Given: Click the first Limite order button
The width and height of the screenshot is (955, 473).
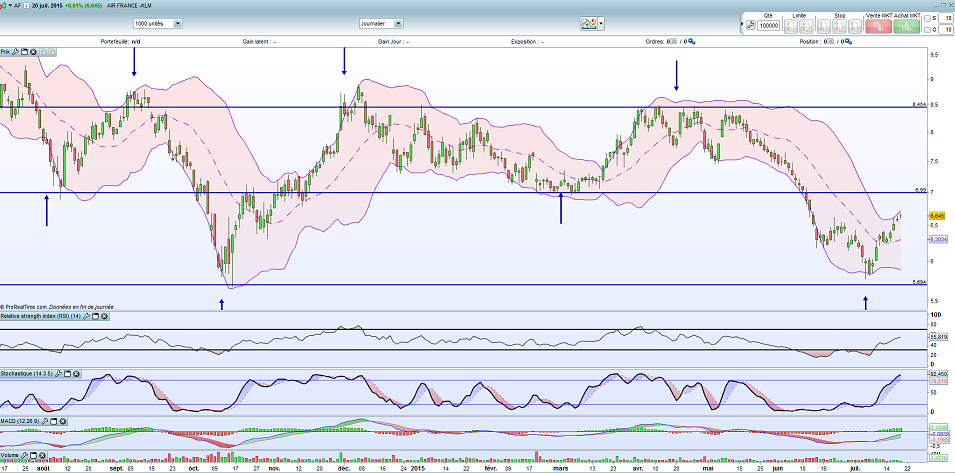Looking at the screenshot, I should point(791,26).
